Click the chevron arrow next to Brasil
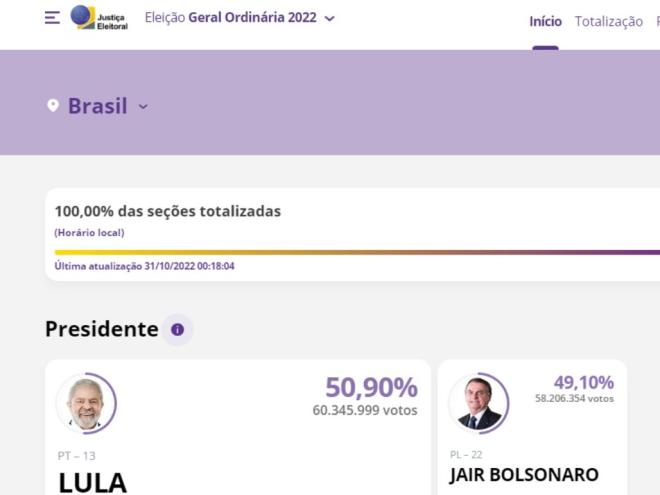Screen dimensions: 660x495 coord(143,106)
